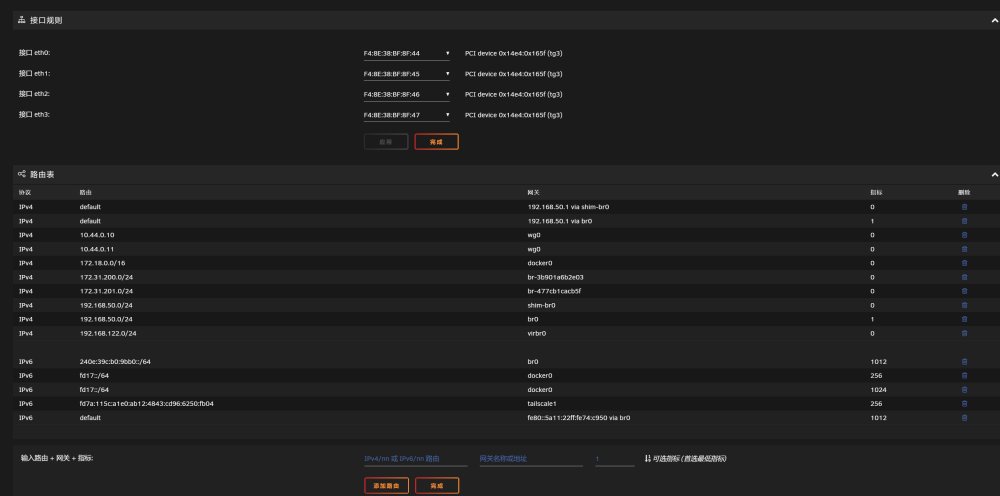Delete the IPv6 default route via br0
The width and height of the screenshot is (1000, 496).
[x=964, y=418]
